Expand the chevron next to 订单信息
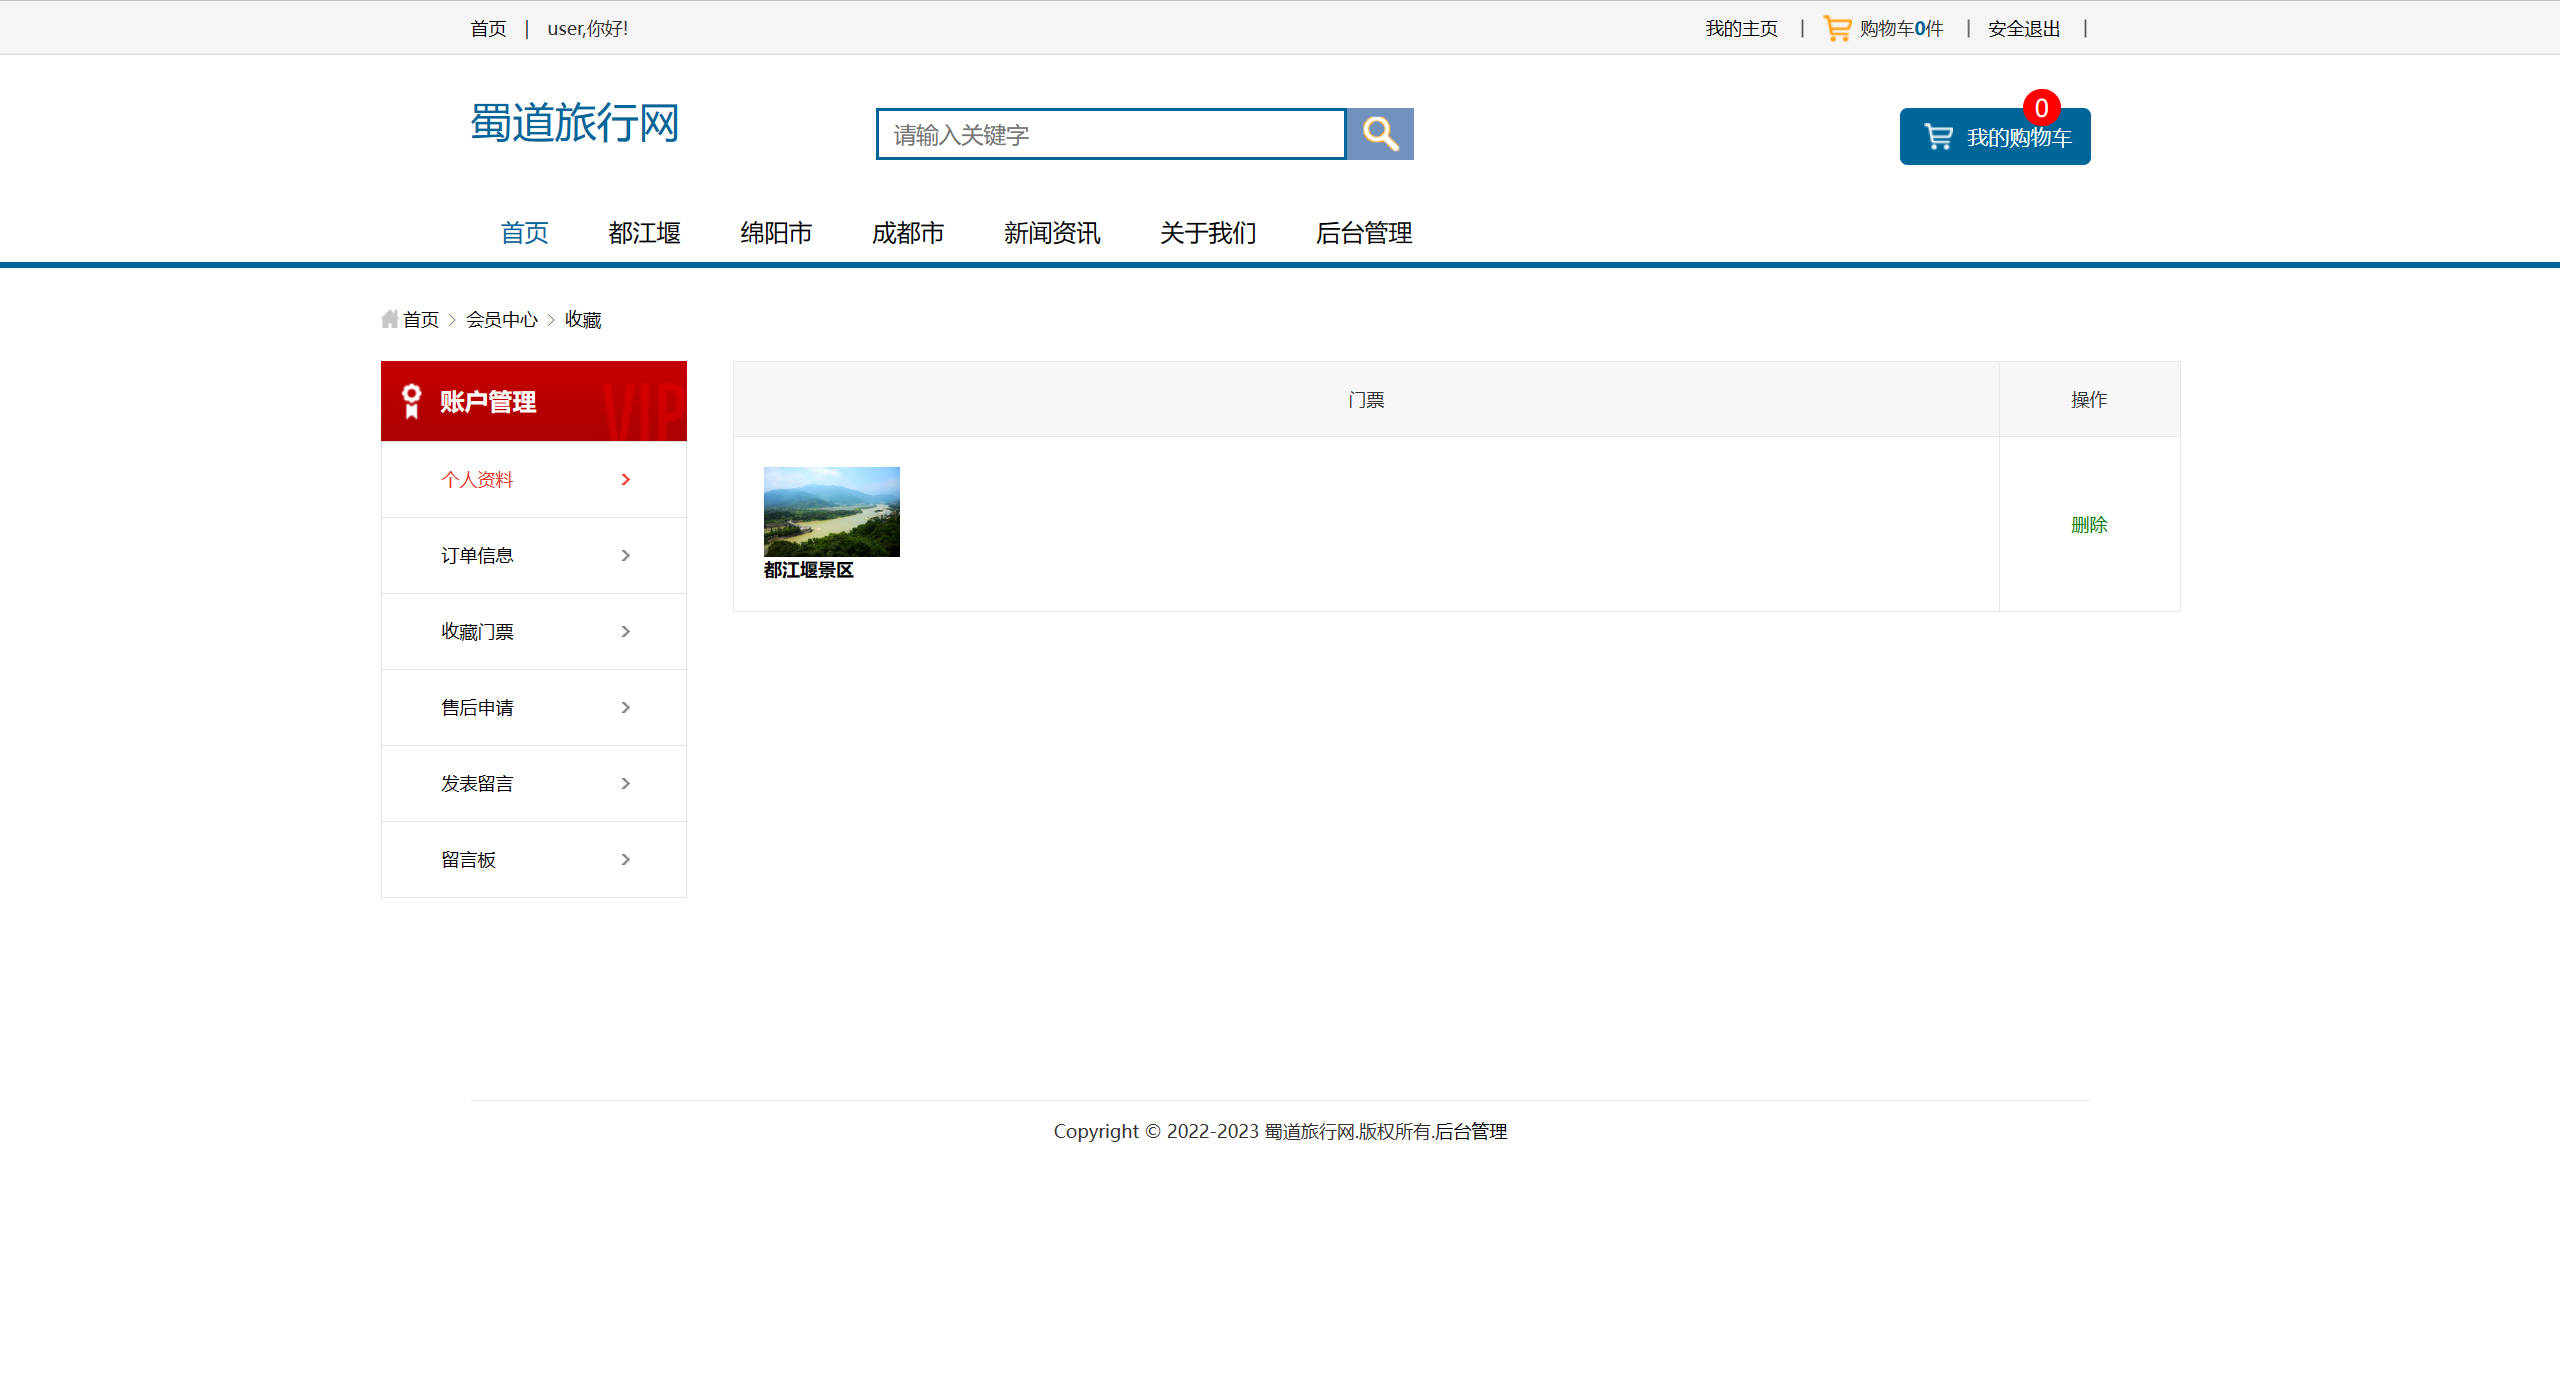Image resolution: width=2560 pixels, height=1374 pixels. point(626,555)
